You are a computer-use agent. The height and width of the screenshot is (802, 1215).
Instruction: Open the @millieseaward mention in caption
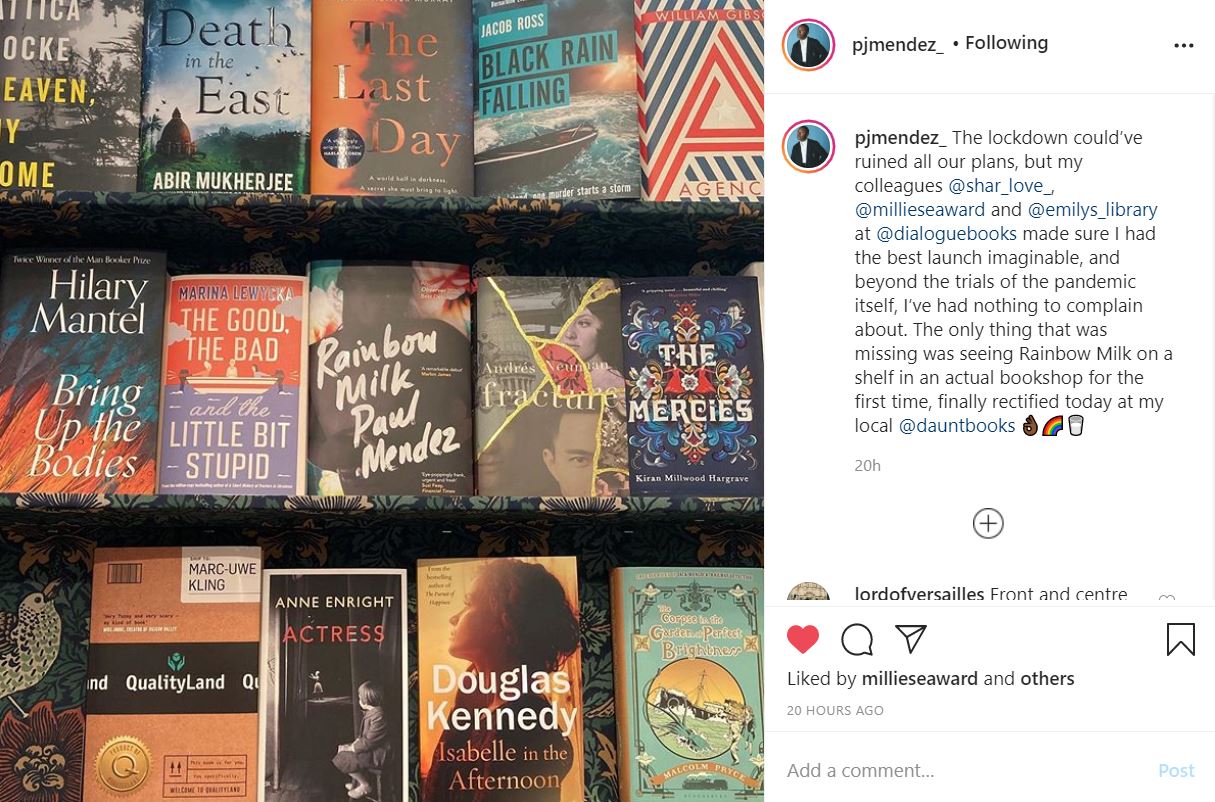click(920, 210)
